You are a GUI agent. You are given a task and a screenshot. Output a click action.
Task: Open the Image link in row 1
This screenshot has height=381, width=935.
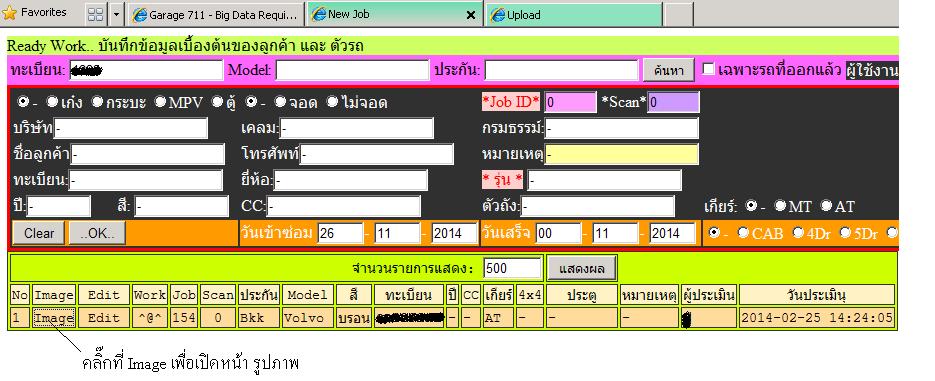54,318
